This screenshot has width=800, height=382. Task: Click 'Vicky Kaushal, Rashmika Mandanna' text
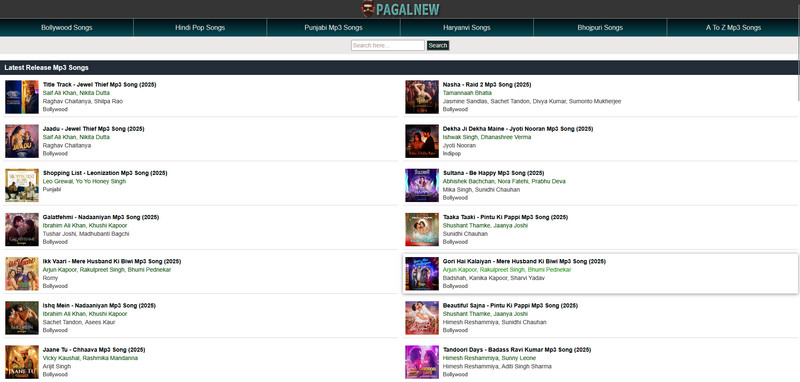pos(90,358)
